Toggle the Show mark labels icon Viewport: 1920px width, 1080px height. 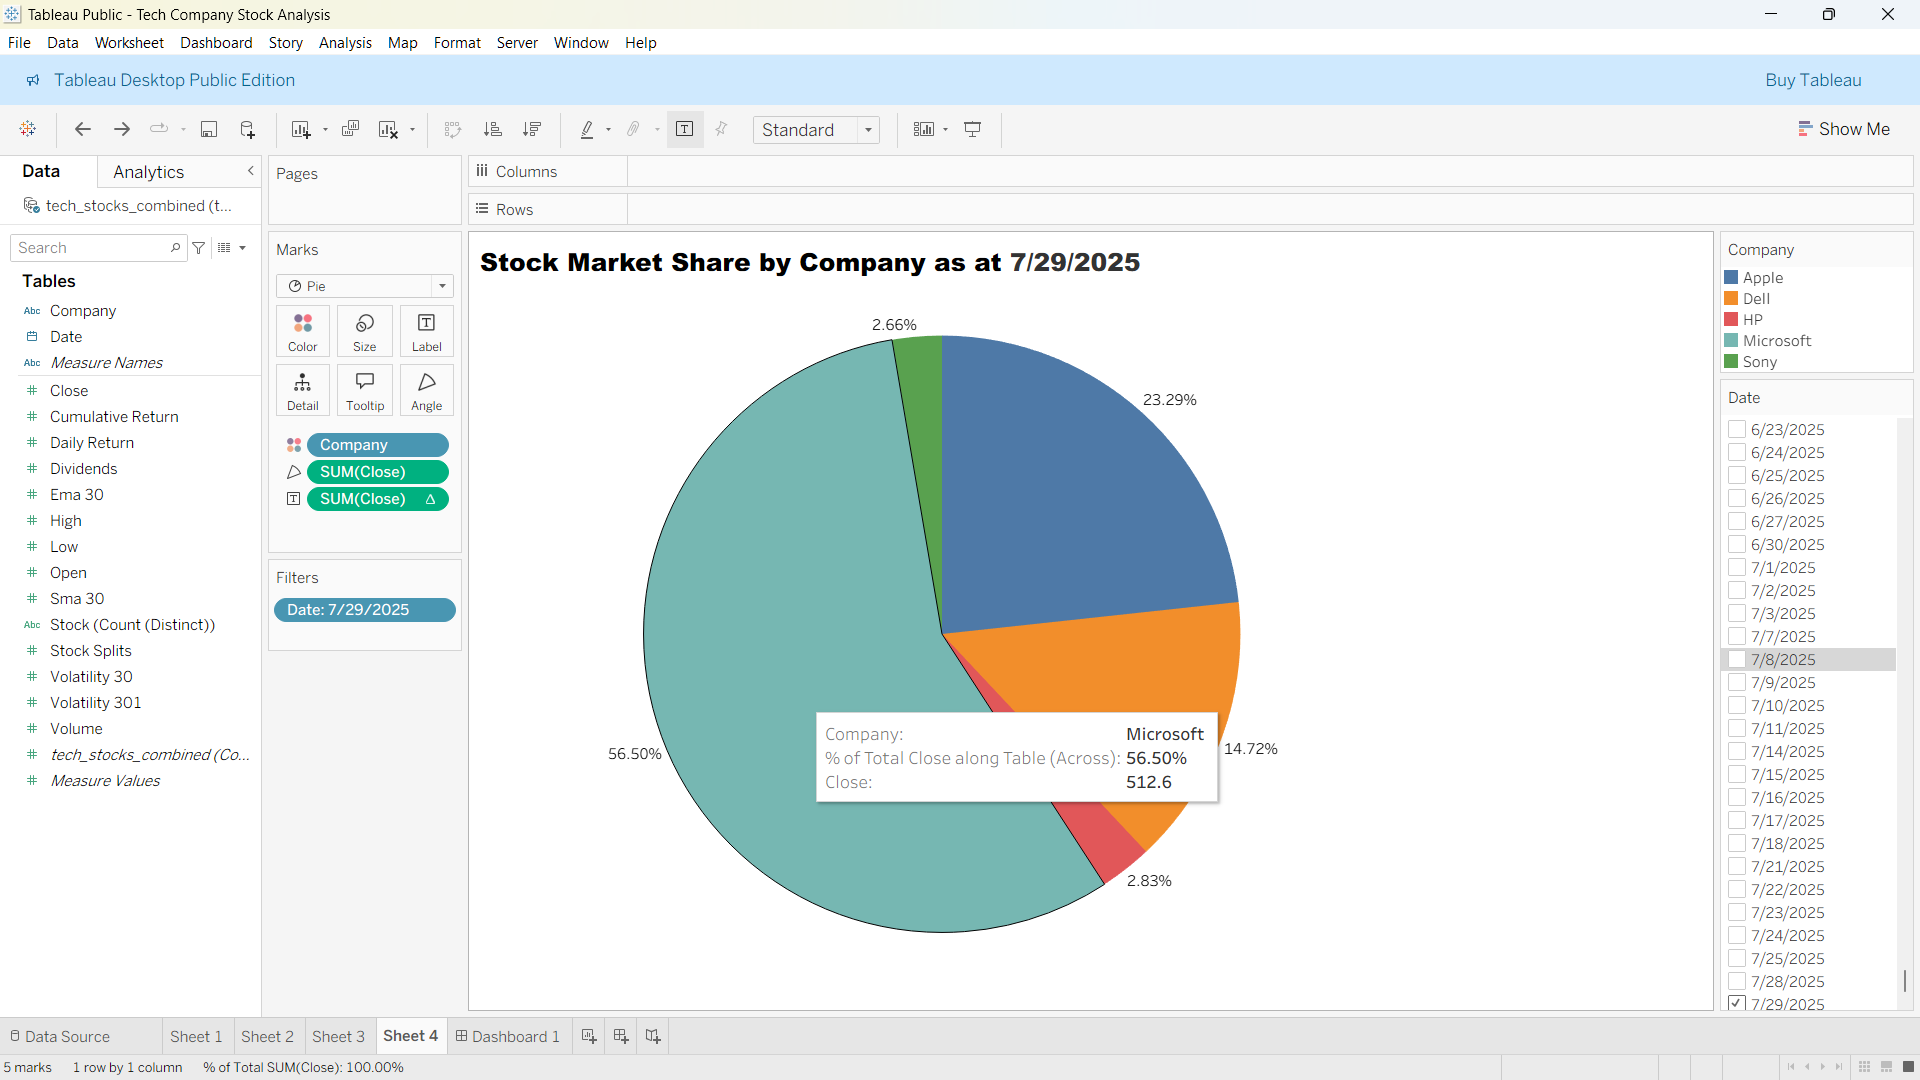(685, 129)
